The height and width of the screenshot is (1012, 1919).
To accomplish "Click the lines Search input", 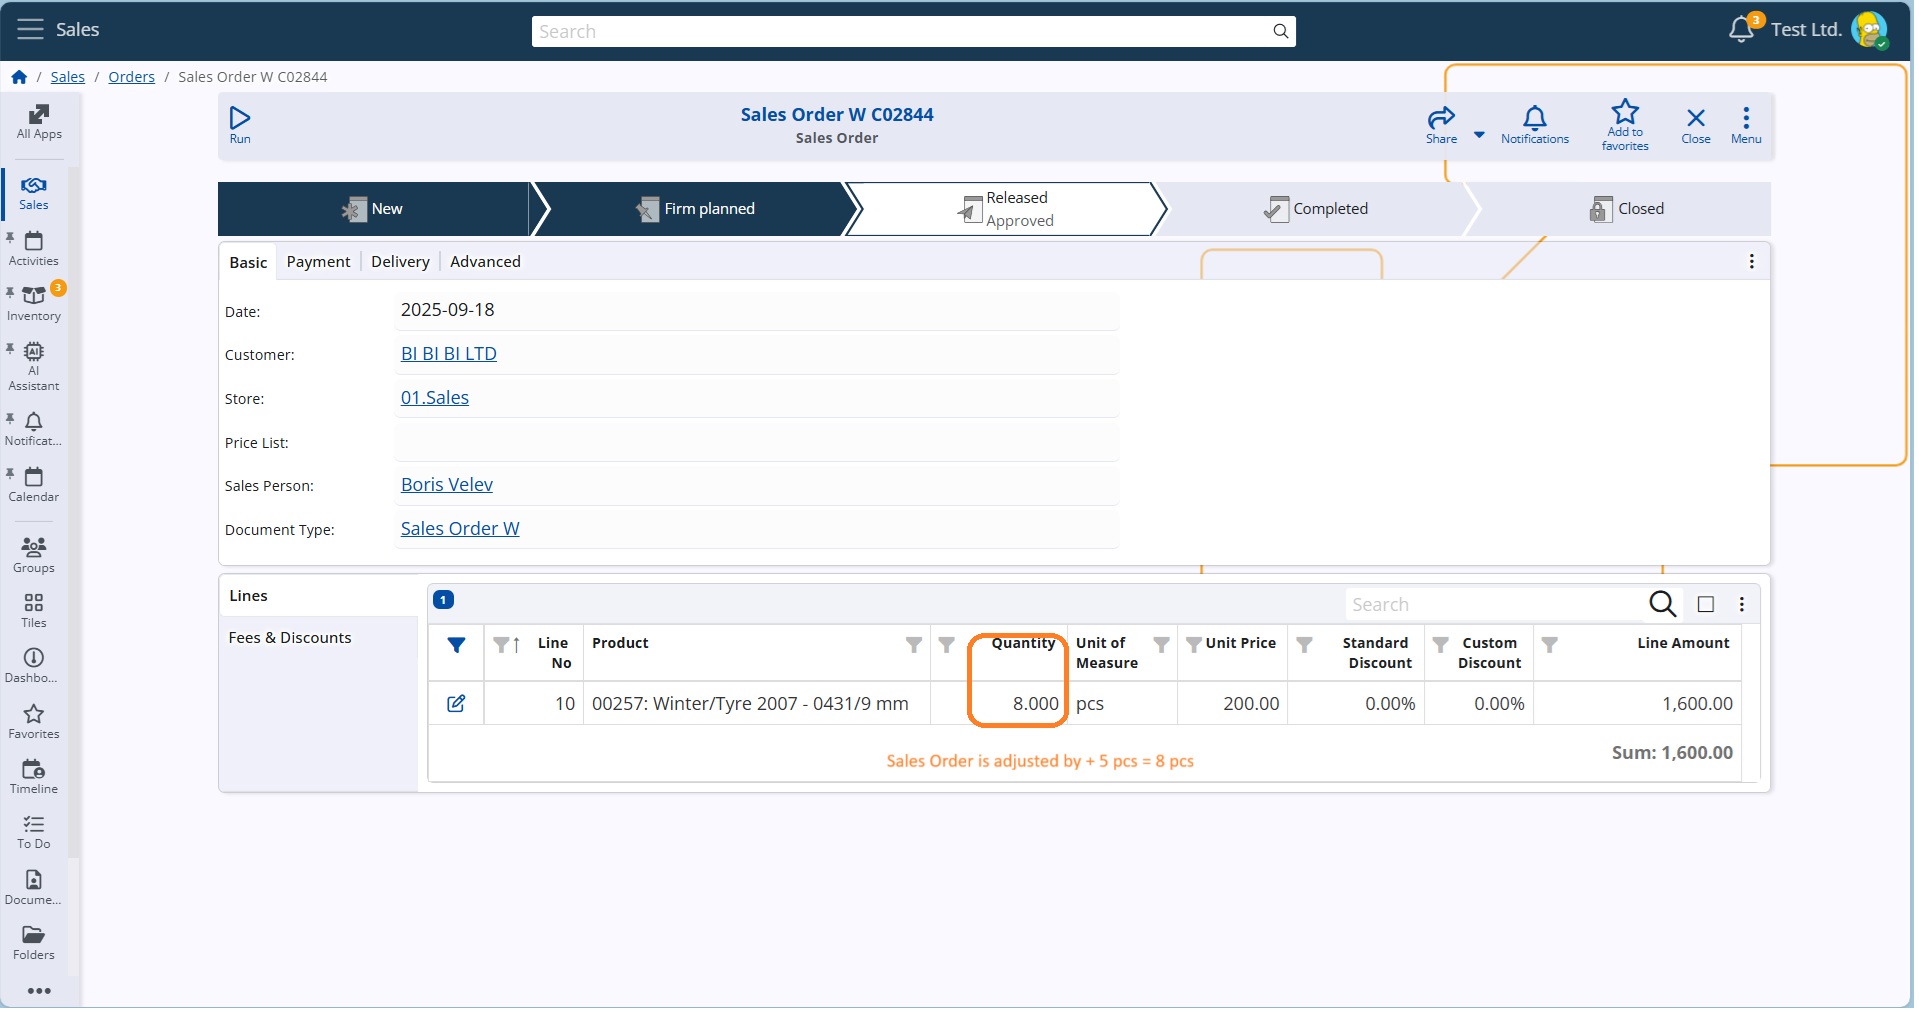I will [x=1494, y=606].
